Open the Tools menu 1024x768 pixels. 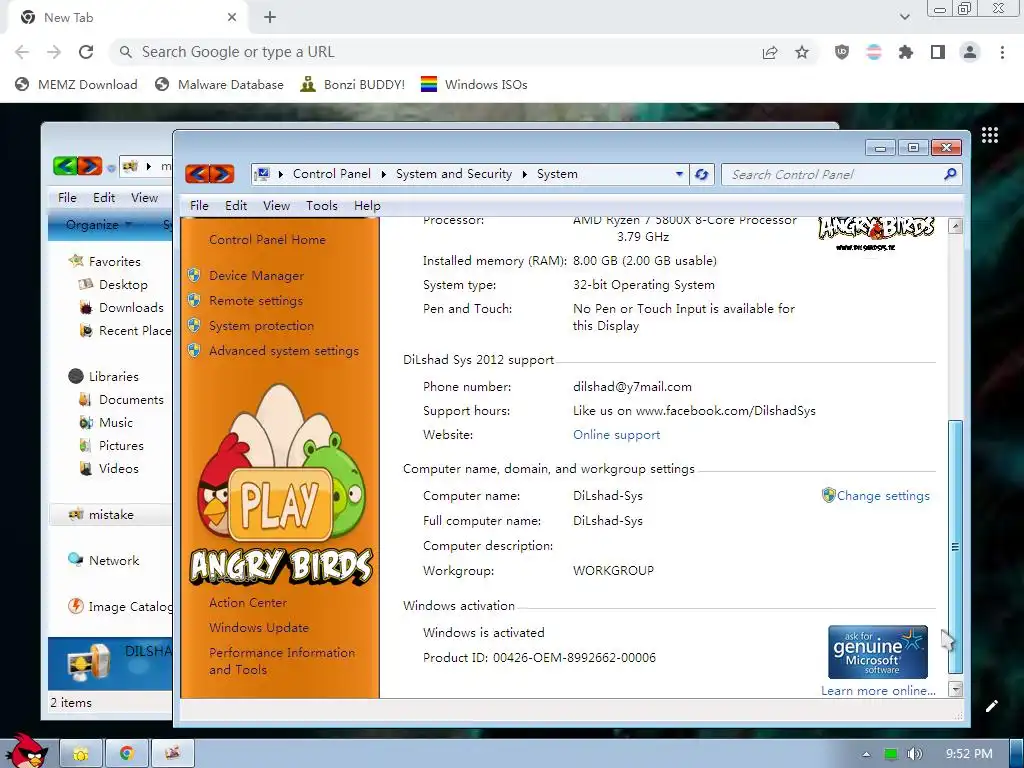click(x=322, y=206)
